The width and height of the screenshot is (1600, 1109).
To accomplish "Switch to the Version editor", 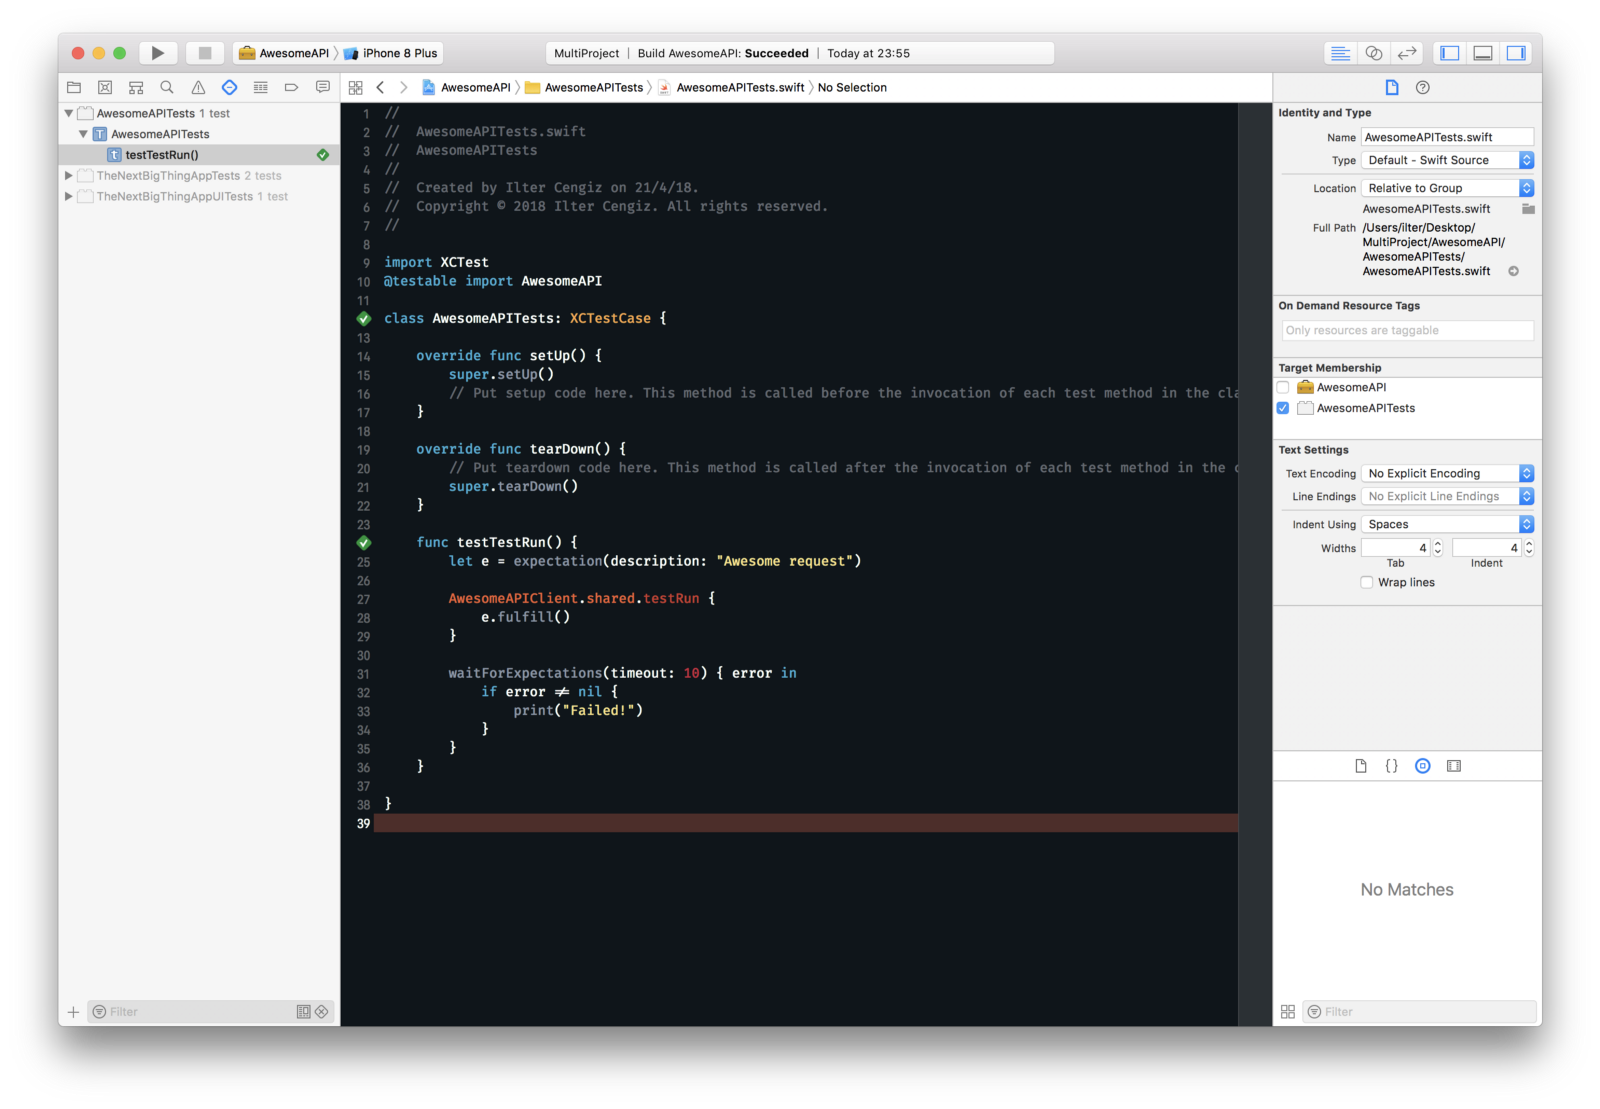I will 1407,53.
